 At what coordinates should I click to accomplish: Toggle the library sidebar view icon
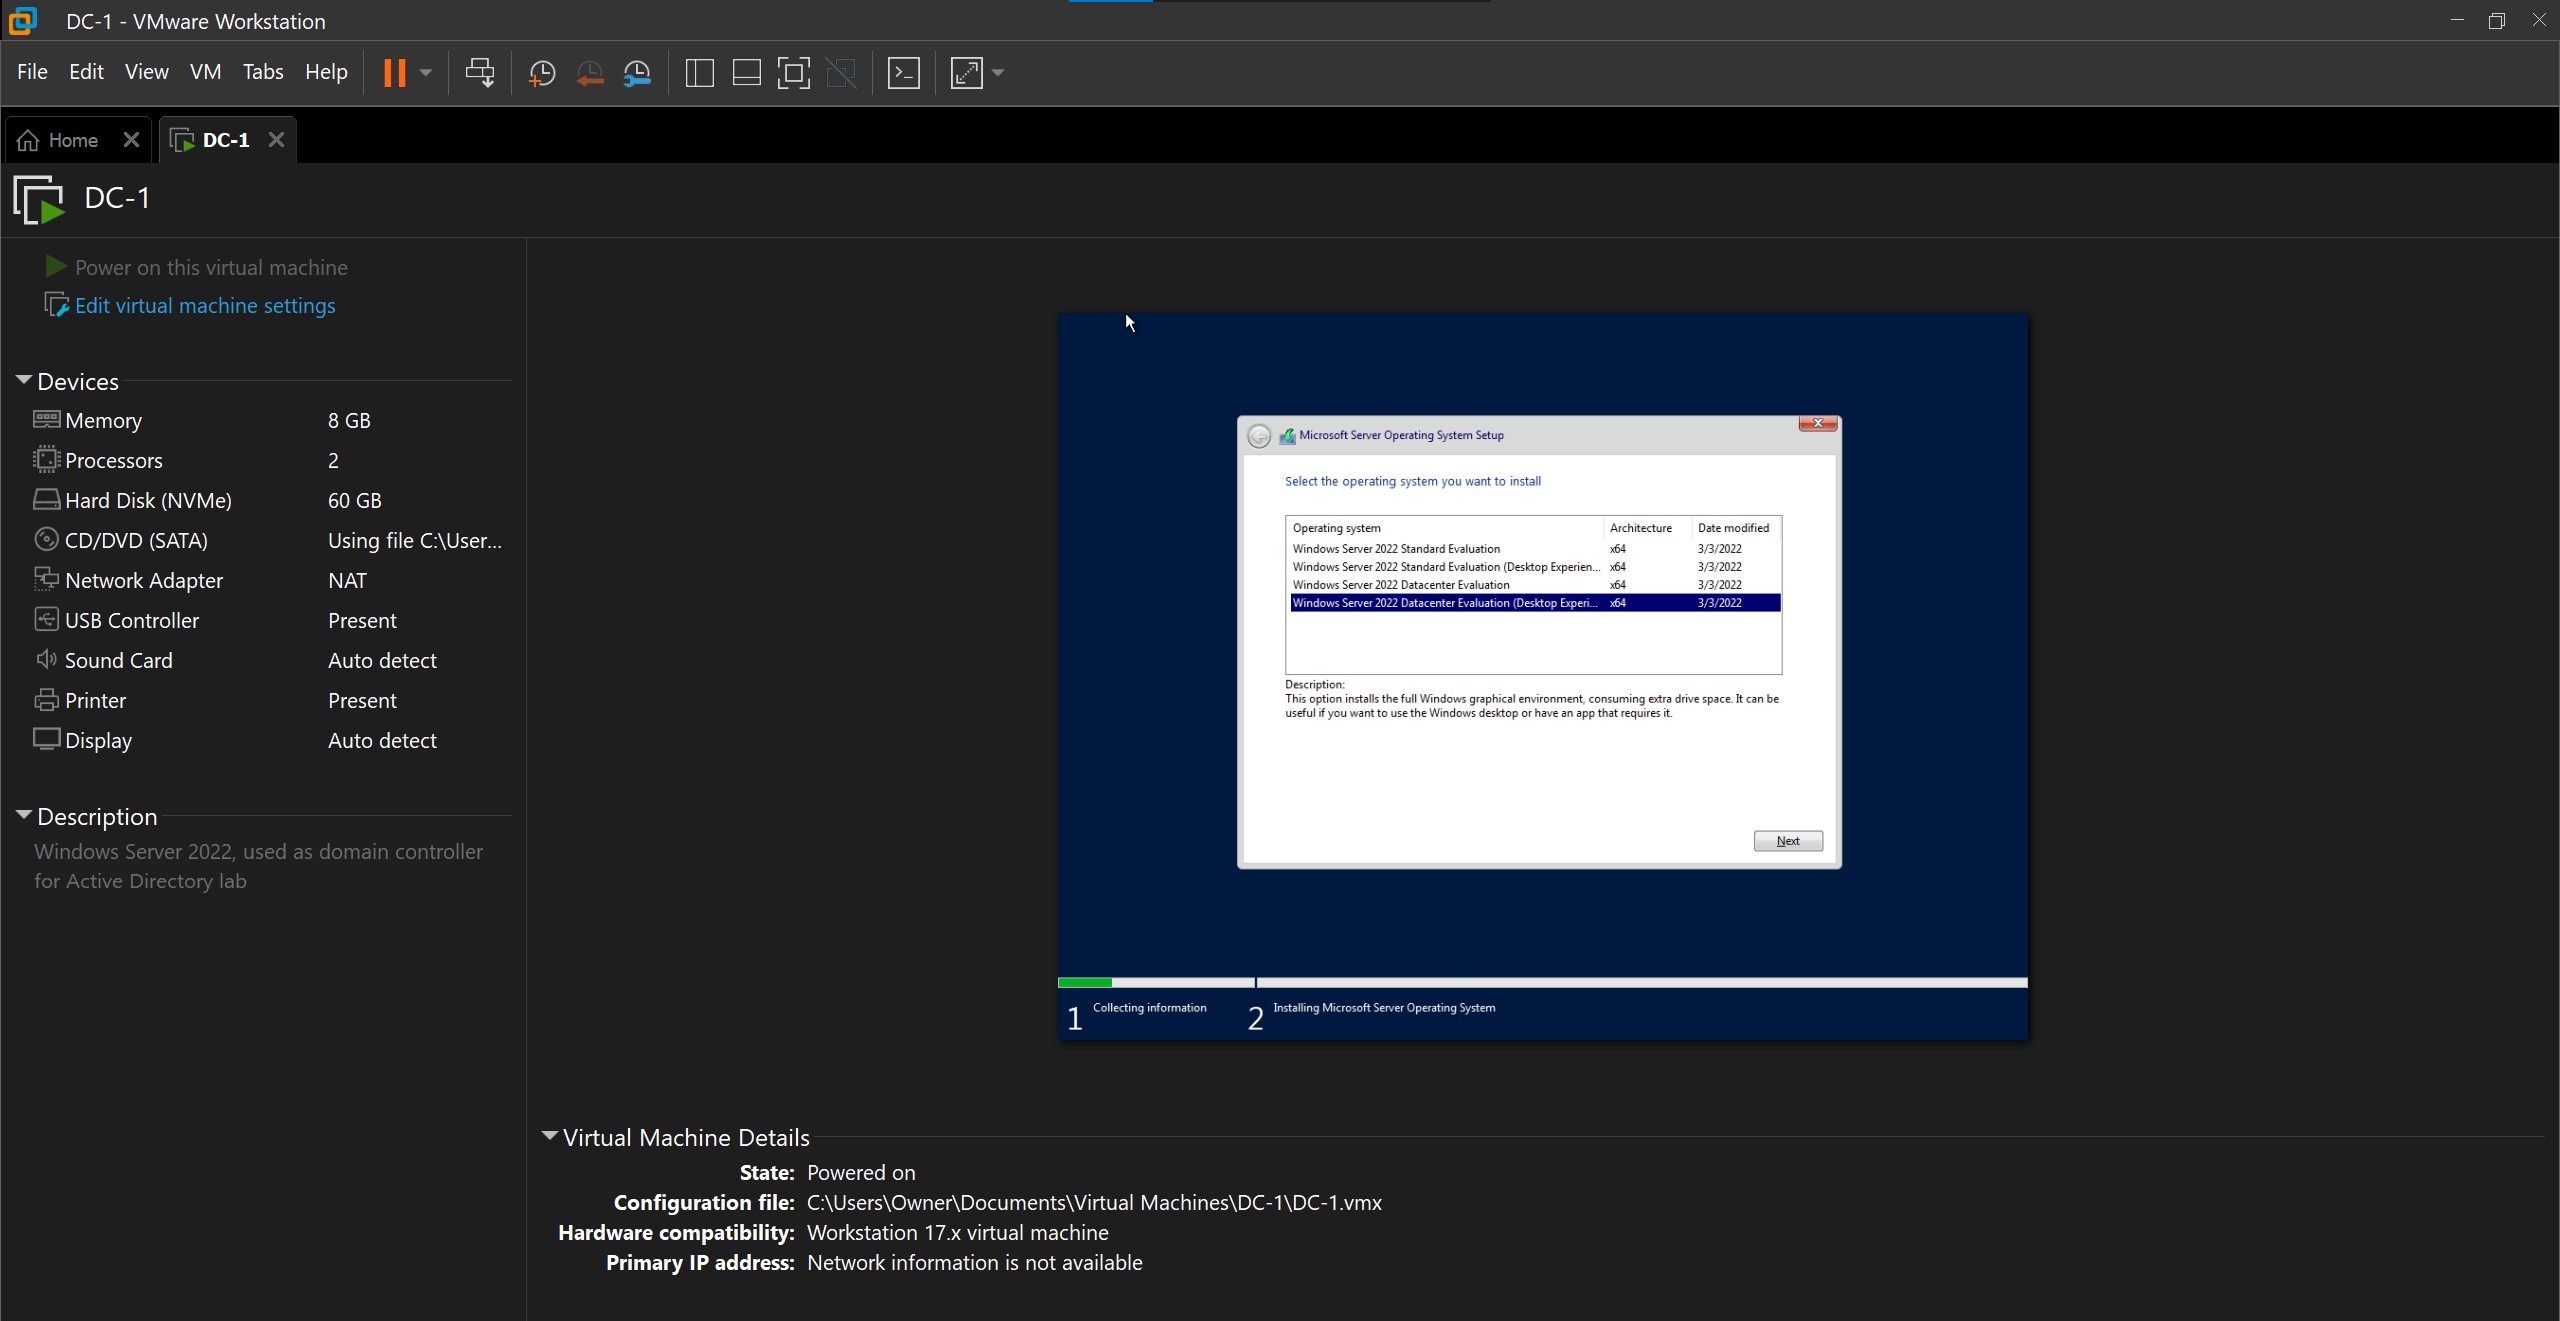coord(699,72)
